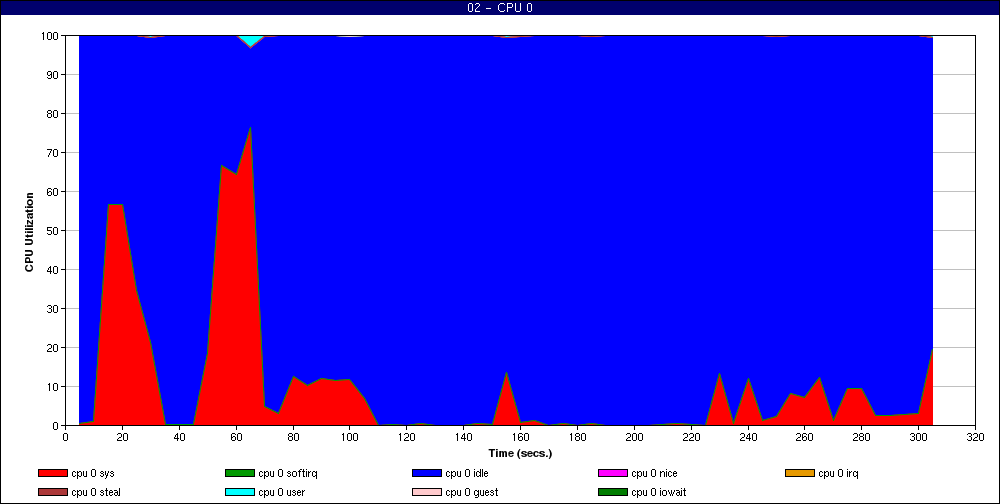Click the 240 label on the x-axis

747,437
